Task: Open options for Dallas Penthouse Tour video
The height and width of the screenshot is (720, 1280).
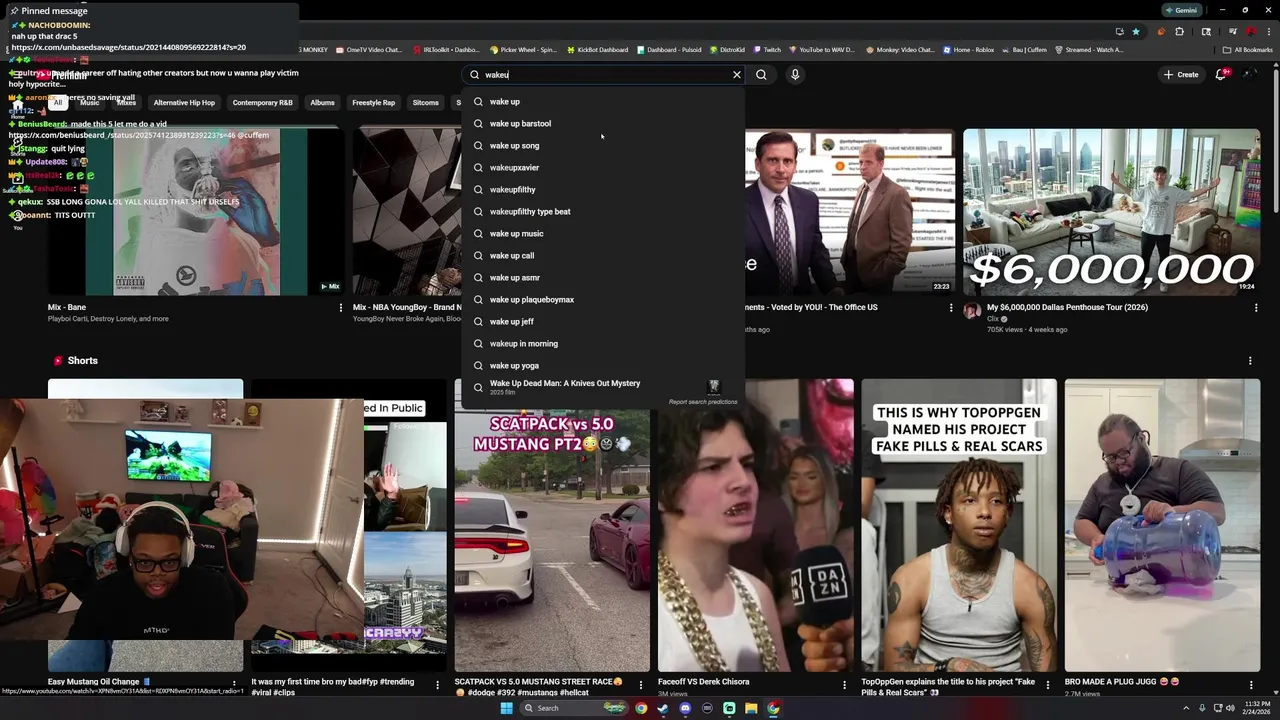Action: [1256, 308]
